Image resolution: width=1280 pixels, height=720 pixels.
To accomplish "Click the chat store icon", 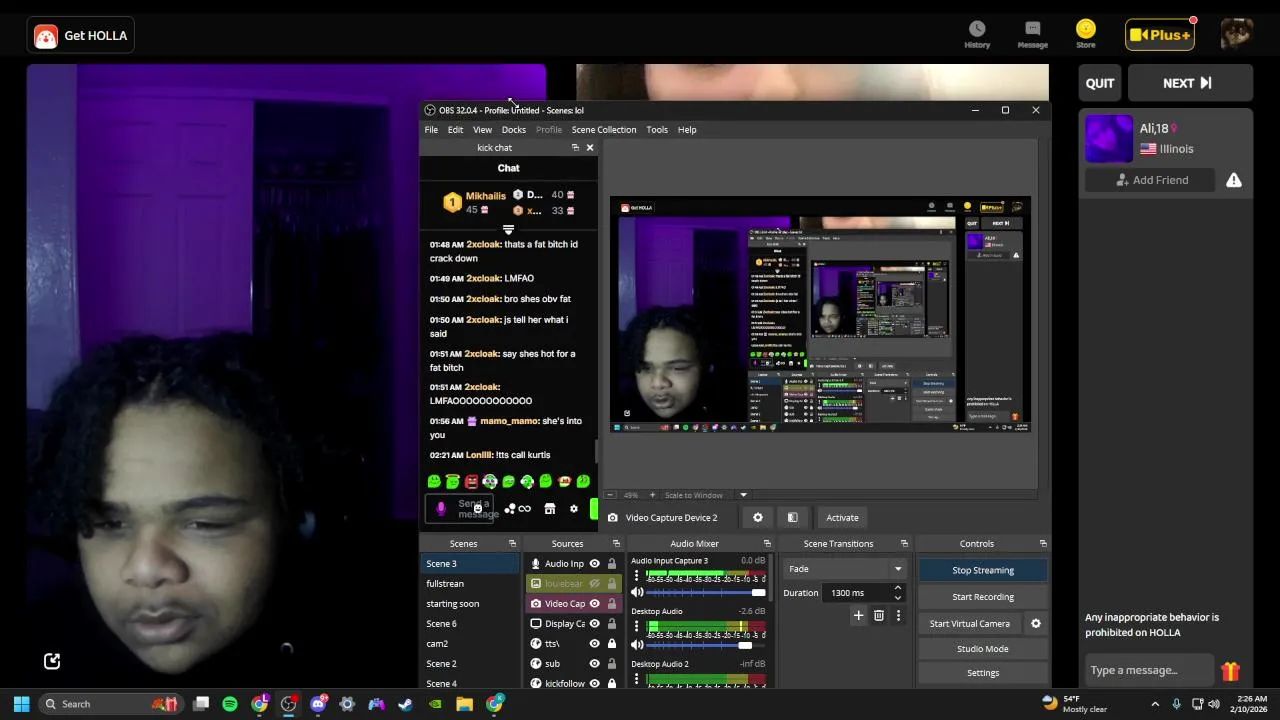I will pos(549,509).
